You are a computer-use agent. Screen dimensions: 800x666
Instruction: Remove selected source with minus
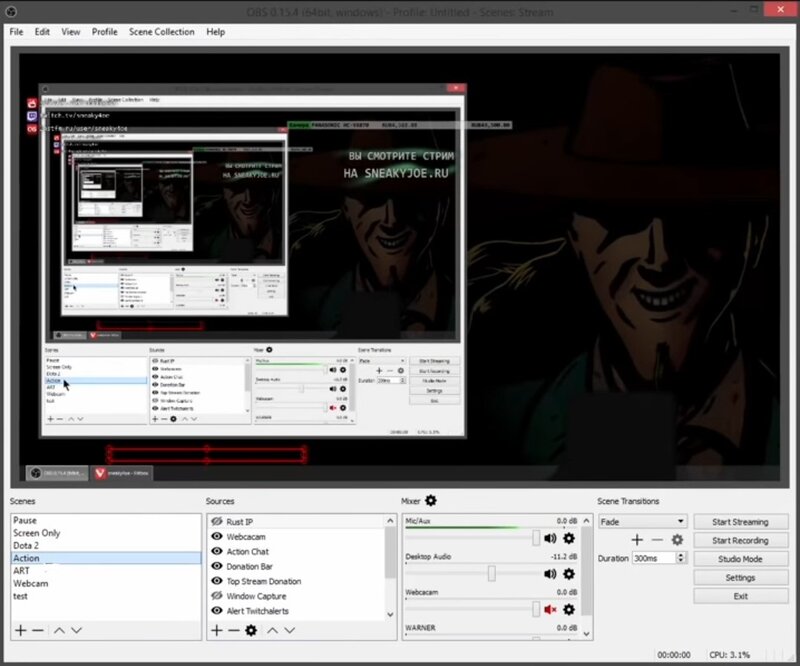(234, 630)
